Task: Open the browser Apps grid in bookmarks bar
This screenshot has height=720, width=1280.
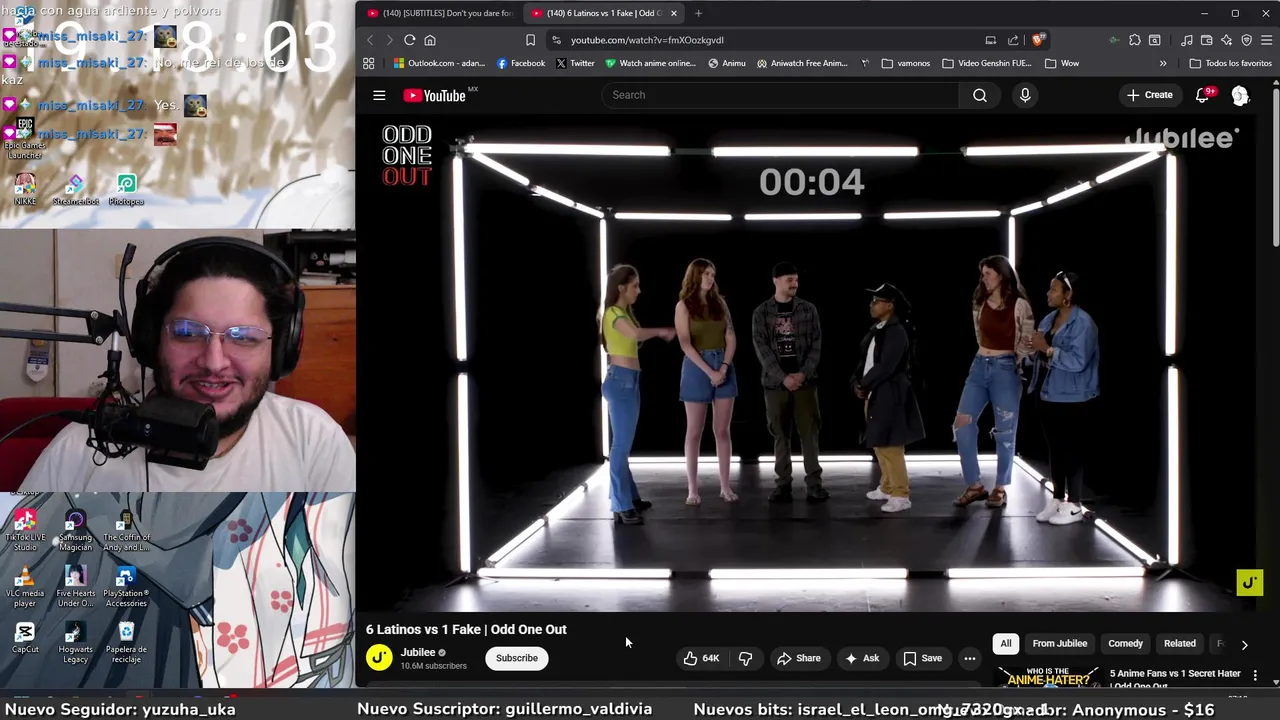Action: point(368,63)
